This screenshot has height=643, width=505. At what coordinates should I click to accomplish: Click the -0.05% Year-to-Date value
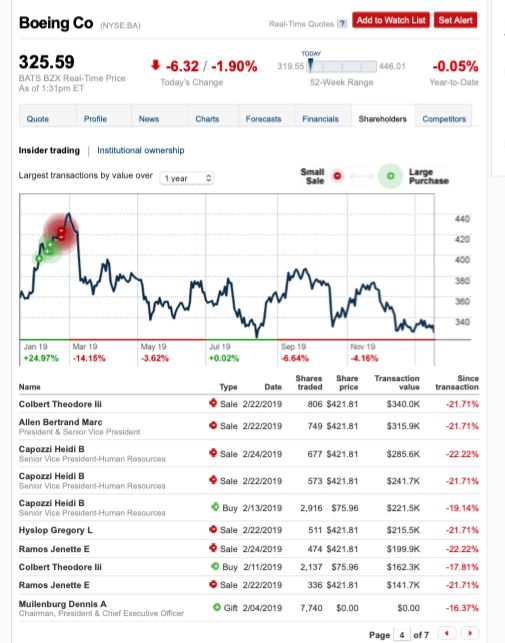(x=455, y=66)
